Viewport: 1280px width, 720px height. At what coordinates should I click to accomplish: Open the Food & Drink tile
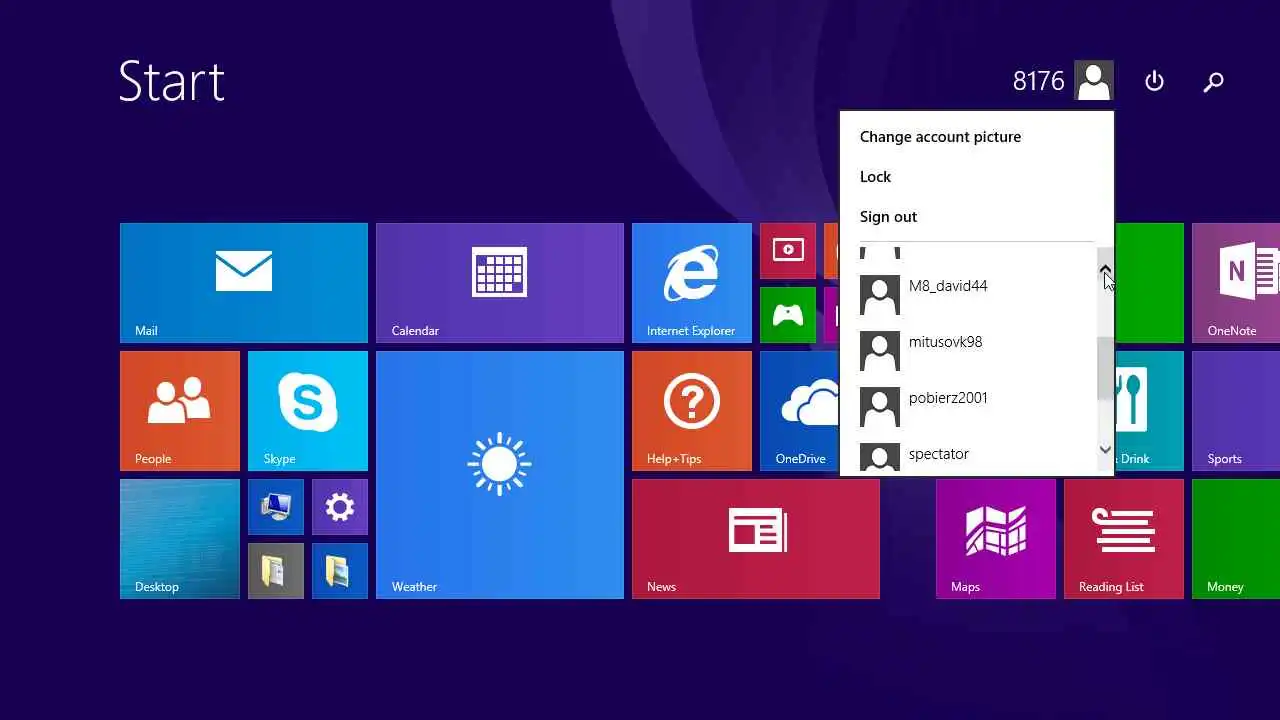(x=1149, y=411)
